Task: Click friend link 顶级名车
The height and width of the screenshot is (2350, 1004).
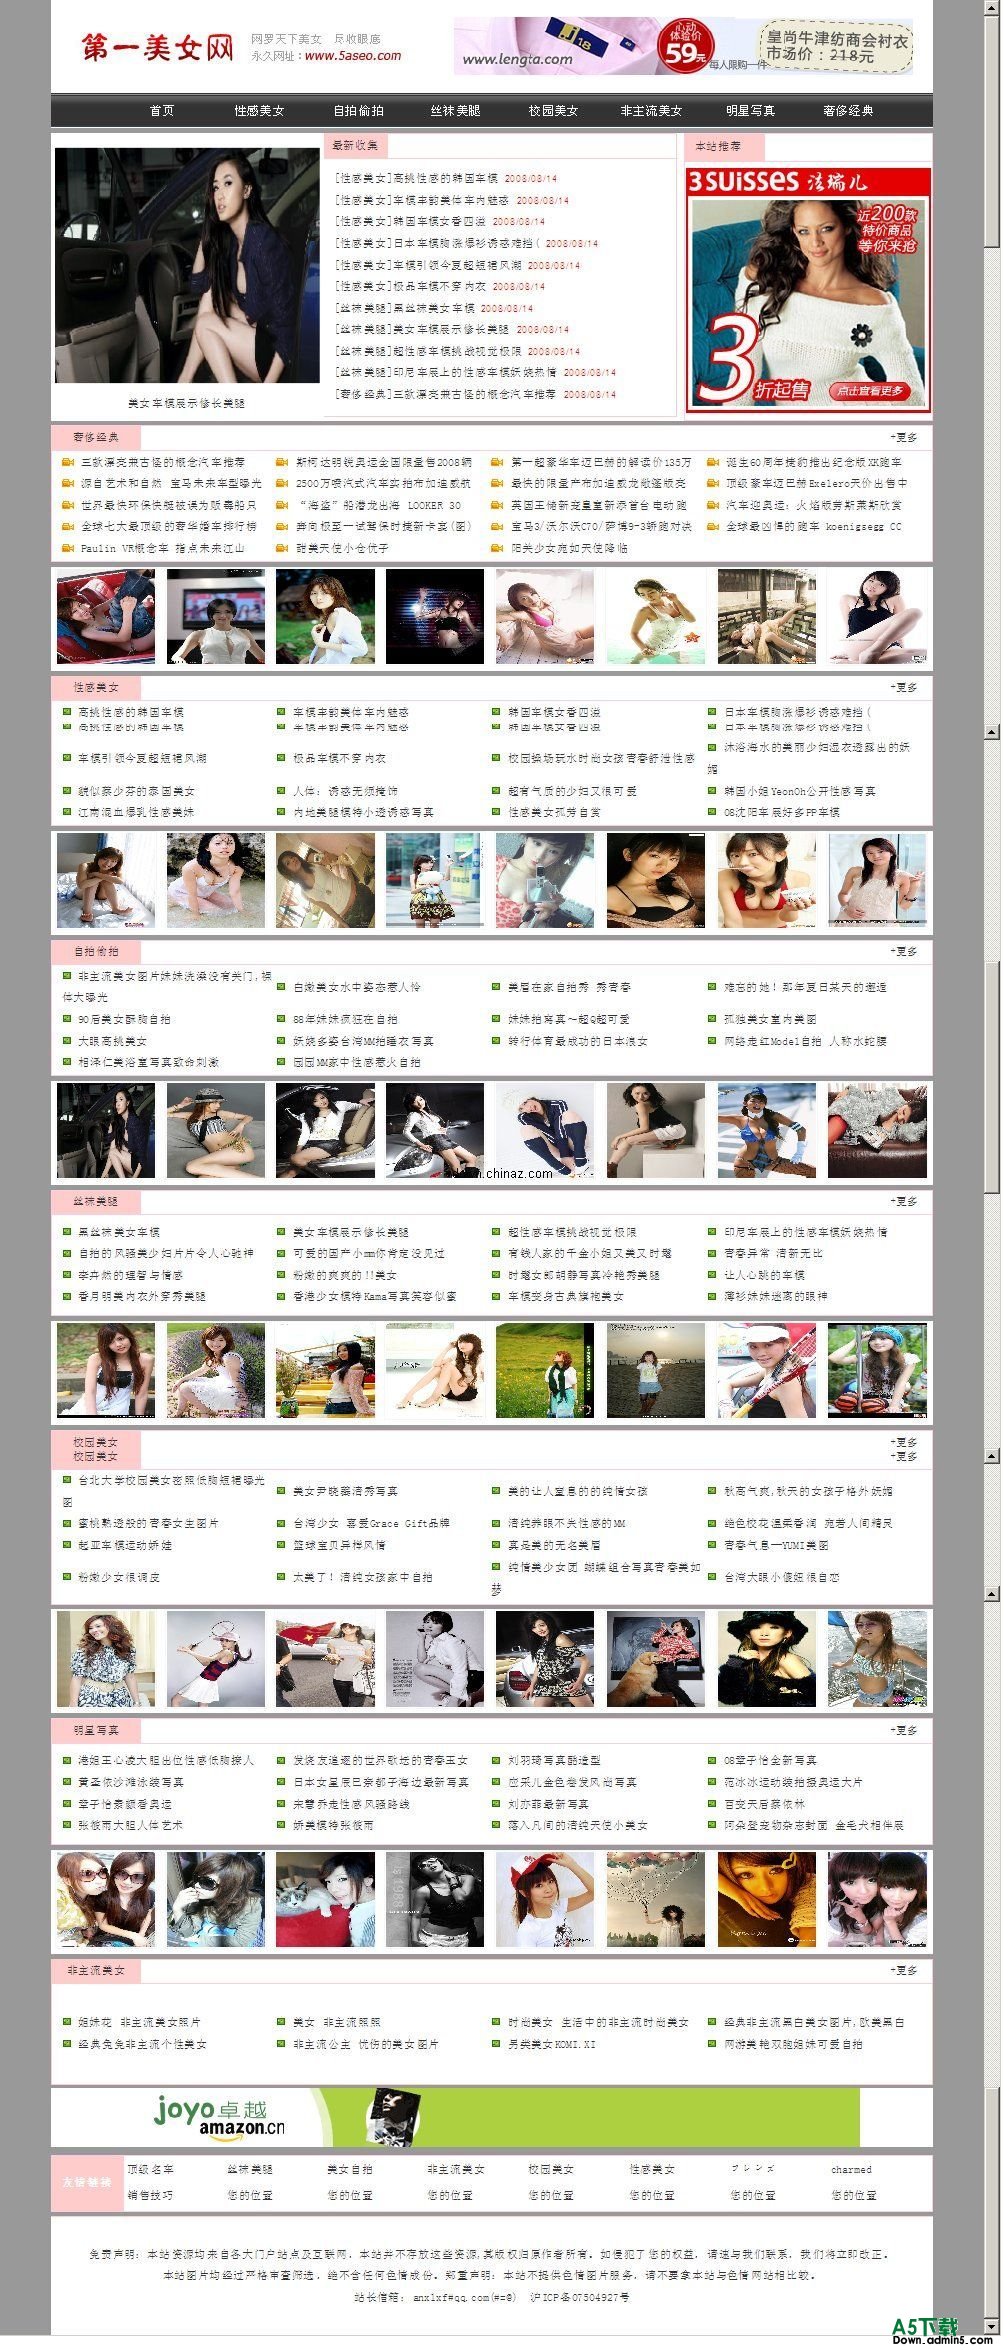Action: (x=150, y=2170)
